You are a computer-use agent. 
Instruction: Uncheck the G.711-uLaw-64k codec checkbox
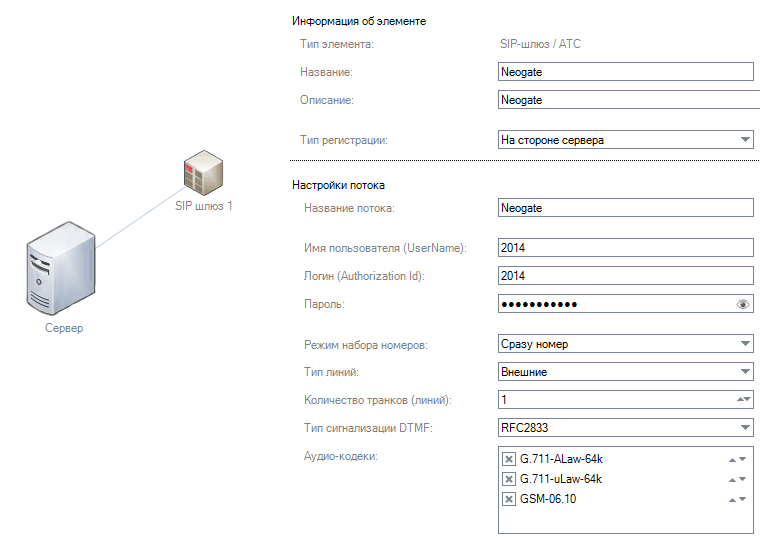(x=508, y=479)
